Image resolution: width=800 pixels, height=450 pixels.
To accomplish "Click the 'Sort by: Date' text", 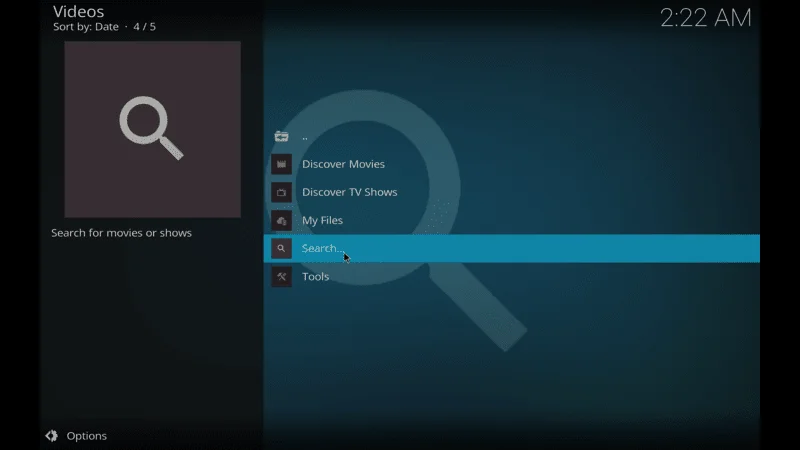I will pos(86,27).
